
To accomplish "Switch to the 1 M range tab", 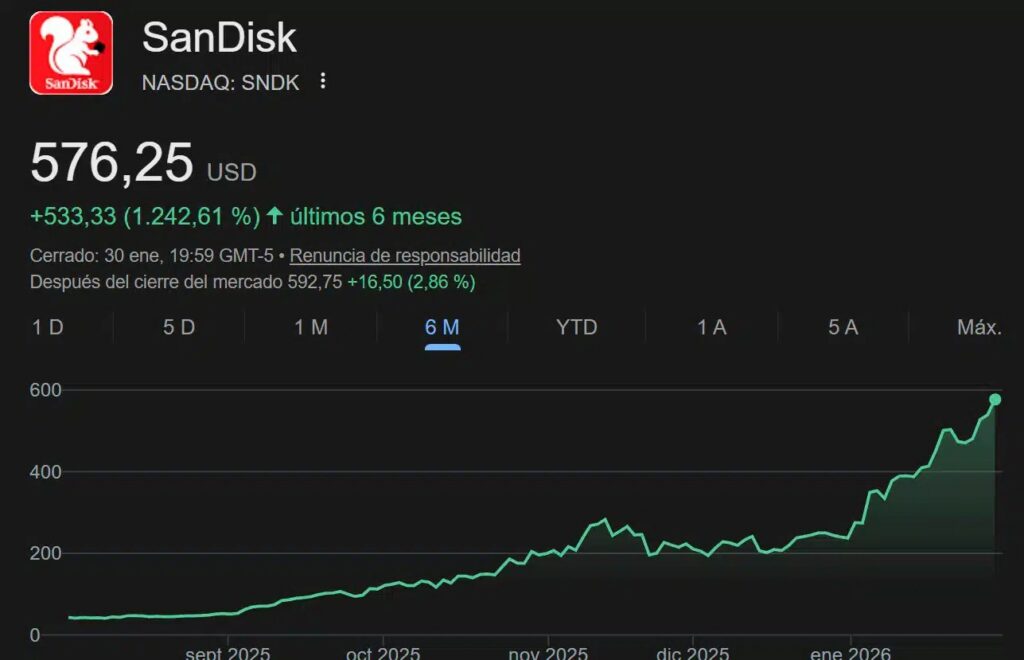I will pyautogui.click(x=311, y=327).
